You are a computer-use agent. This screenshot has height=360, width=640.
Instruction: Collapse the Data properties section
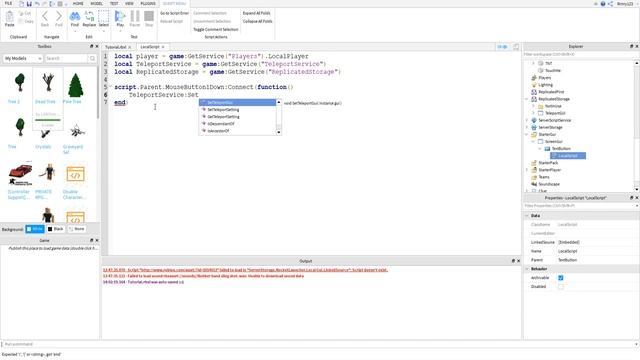tap(527, 216)
